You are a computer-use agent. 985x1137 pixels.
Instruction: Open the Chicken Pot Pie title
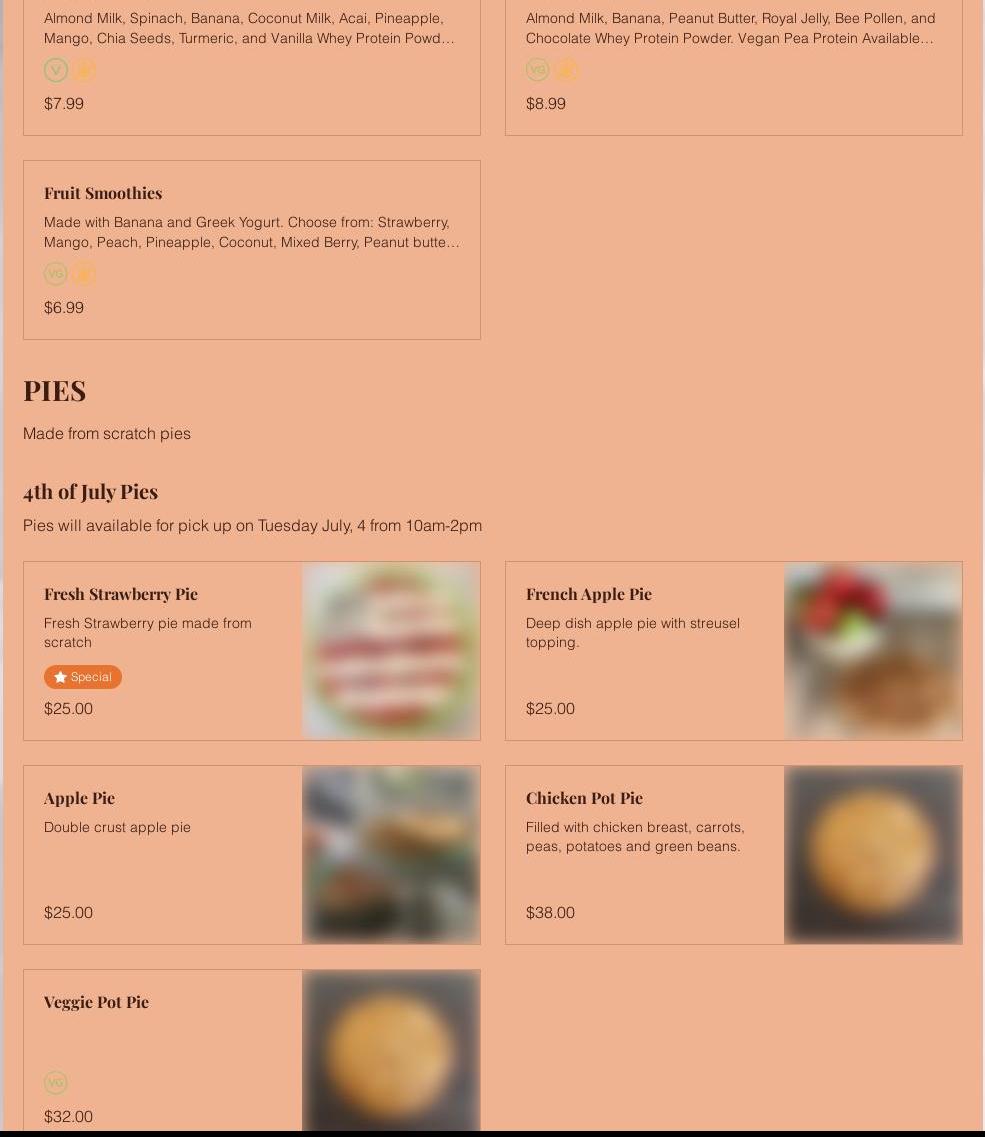tap(585, 798)
